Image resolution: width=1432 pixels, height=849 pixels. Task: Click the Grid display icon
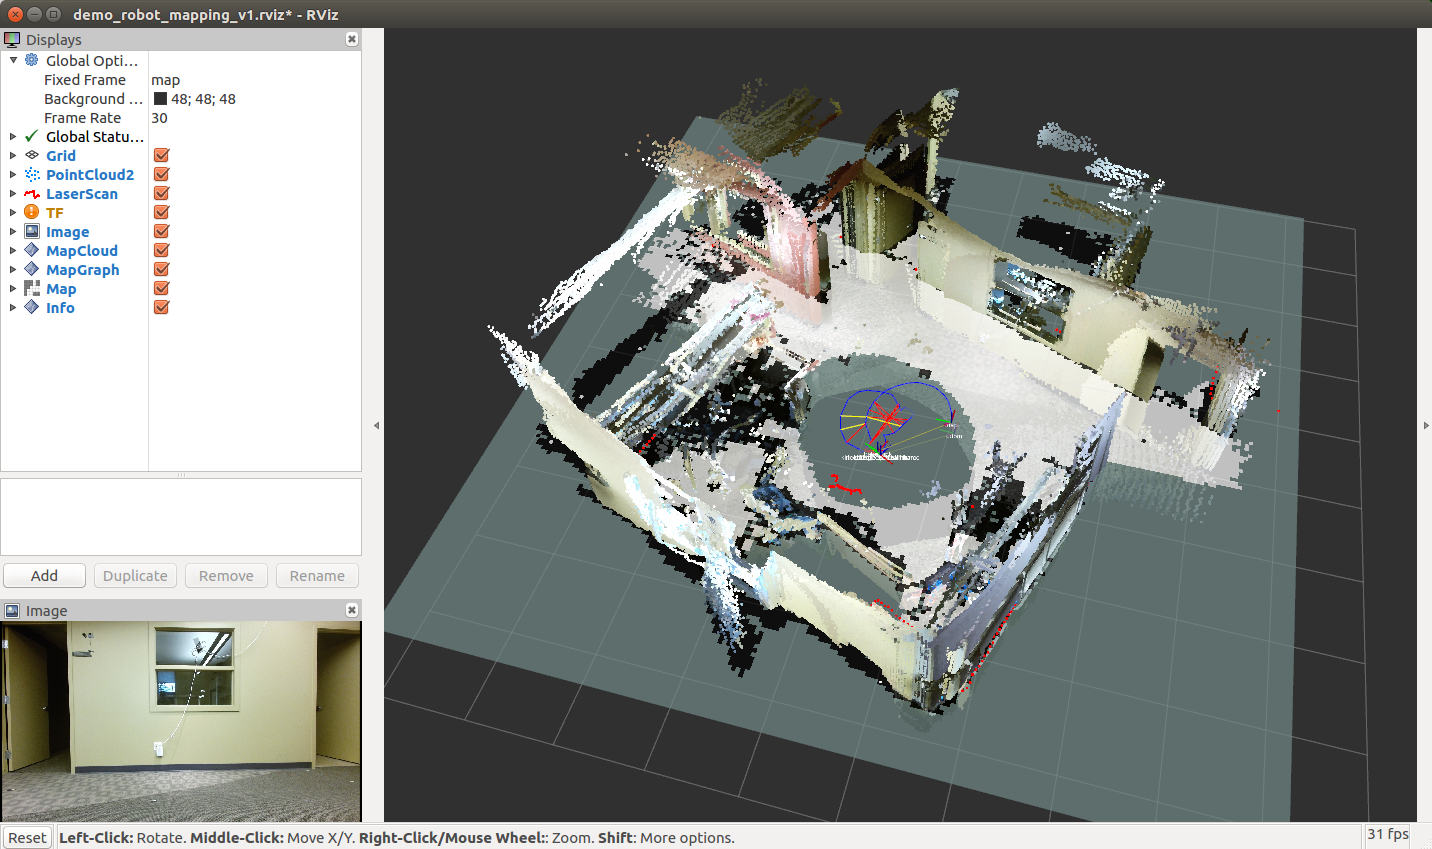[32, 155]
